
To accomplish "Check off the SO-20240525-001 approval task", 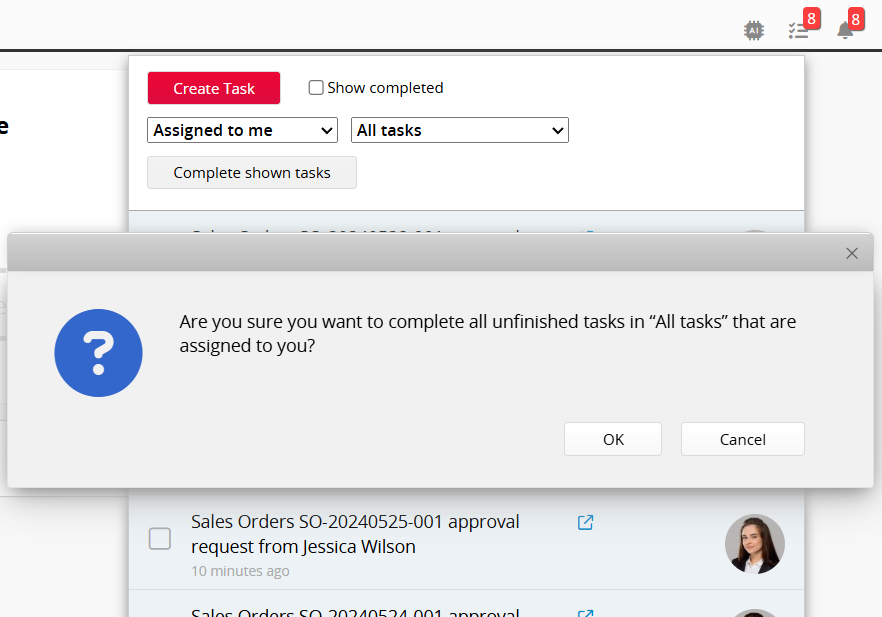I will pyautogui.click(x=160, y=538).
